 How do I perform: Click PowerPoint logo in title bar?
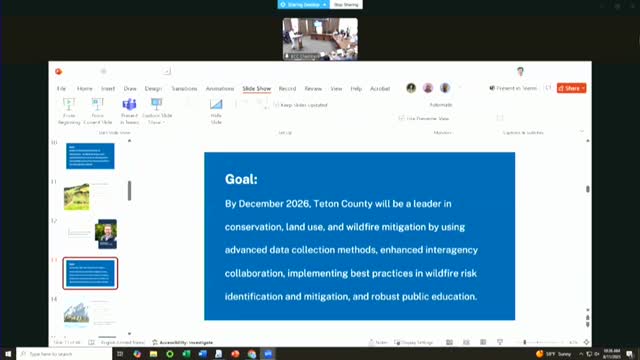[x=59, y=71]
